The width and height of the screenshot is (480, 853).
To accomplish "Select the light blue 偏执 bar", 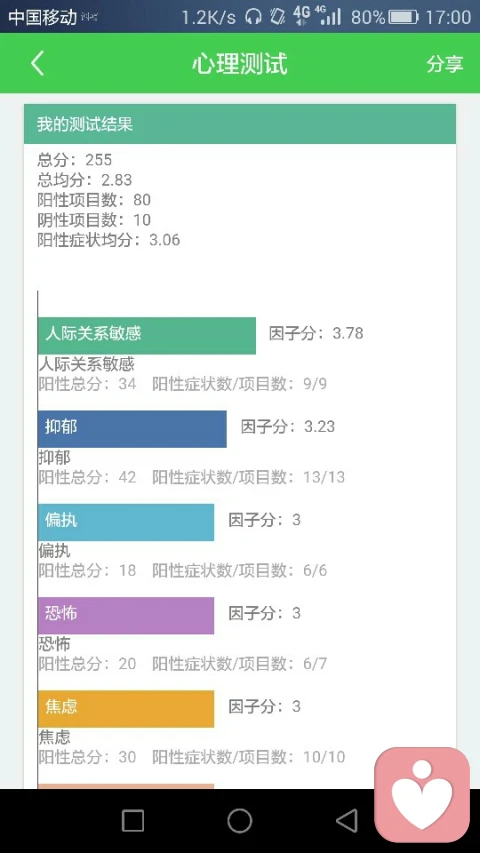I will click(x=126, y=522).
